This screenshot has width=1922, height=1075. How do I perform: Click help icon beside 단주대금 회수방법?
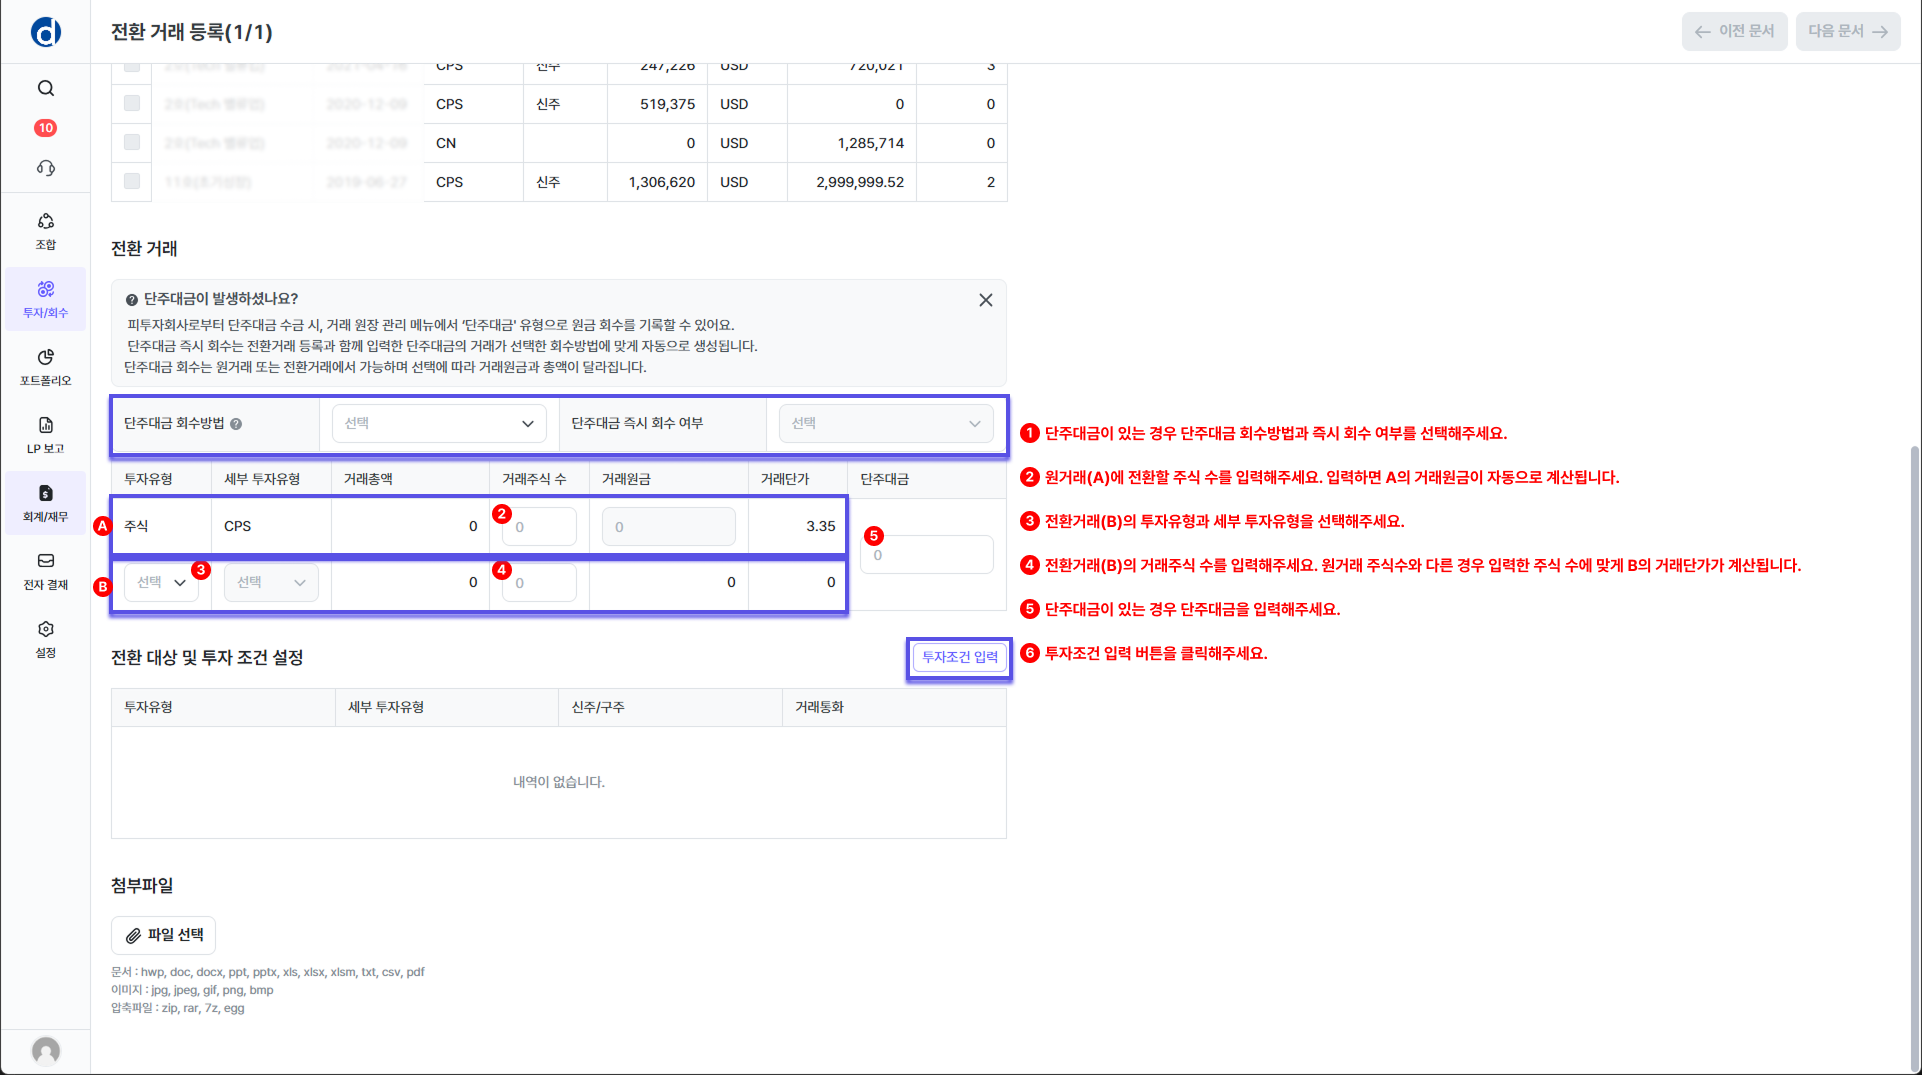(236, 424)
